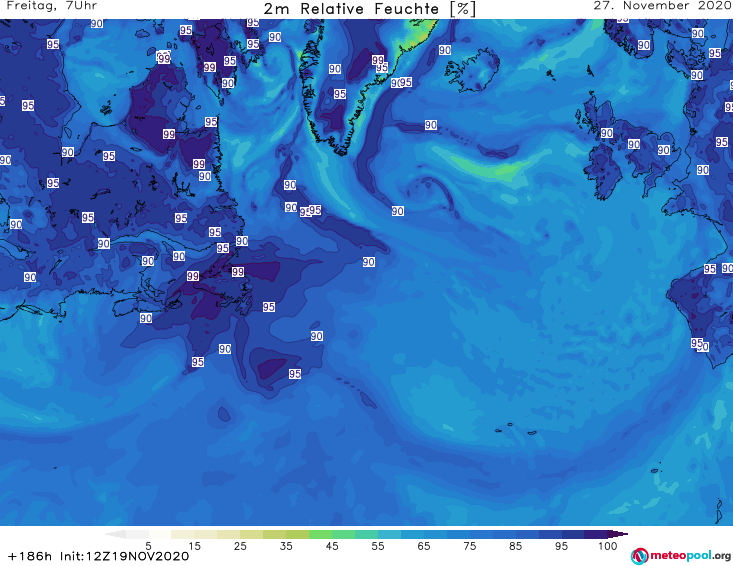This screenshot has width=733, height=566.
Task: Click legend scale value 35
Action: point(286,546)
